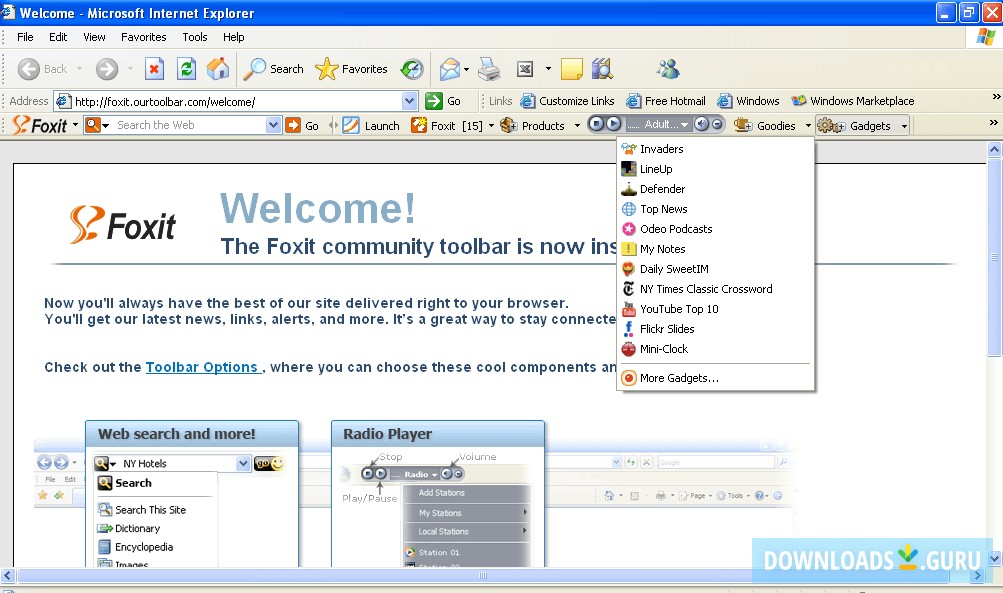The image size is (1003, 593).
Task: Open the Mini-Clock gadget
Action: point(662,349)
